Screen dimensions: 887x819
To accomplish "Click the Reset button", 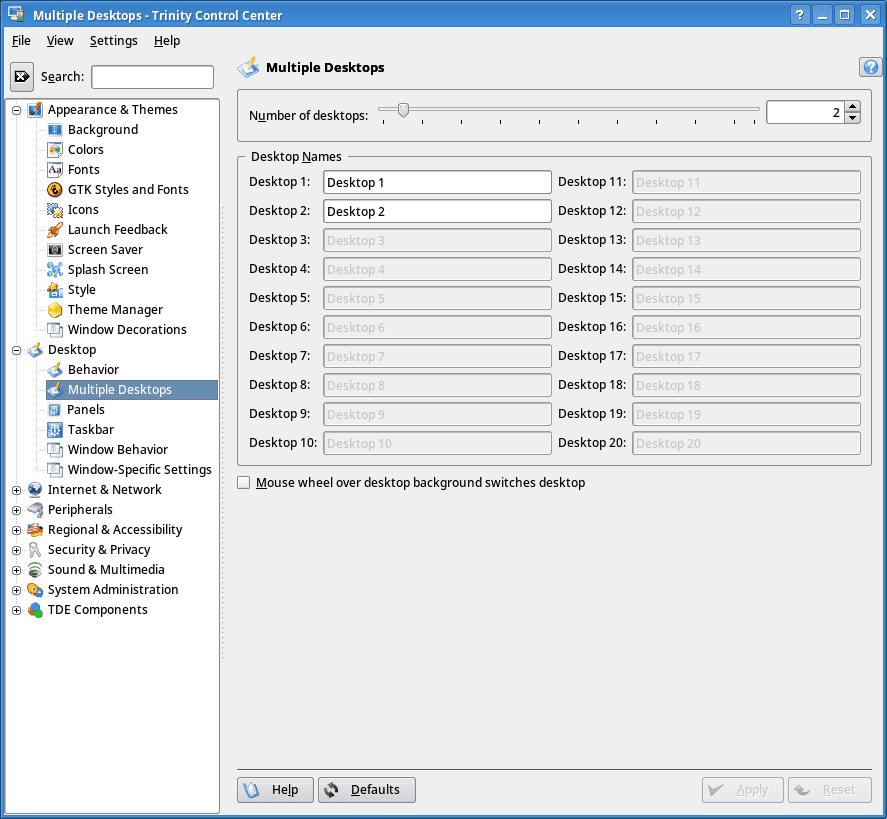I will pos(830,790).
